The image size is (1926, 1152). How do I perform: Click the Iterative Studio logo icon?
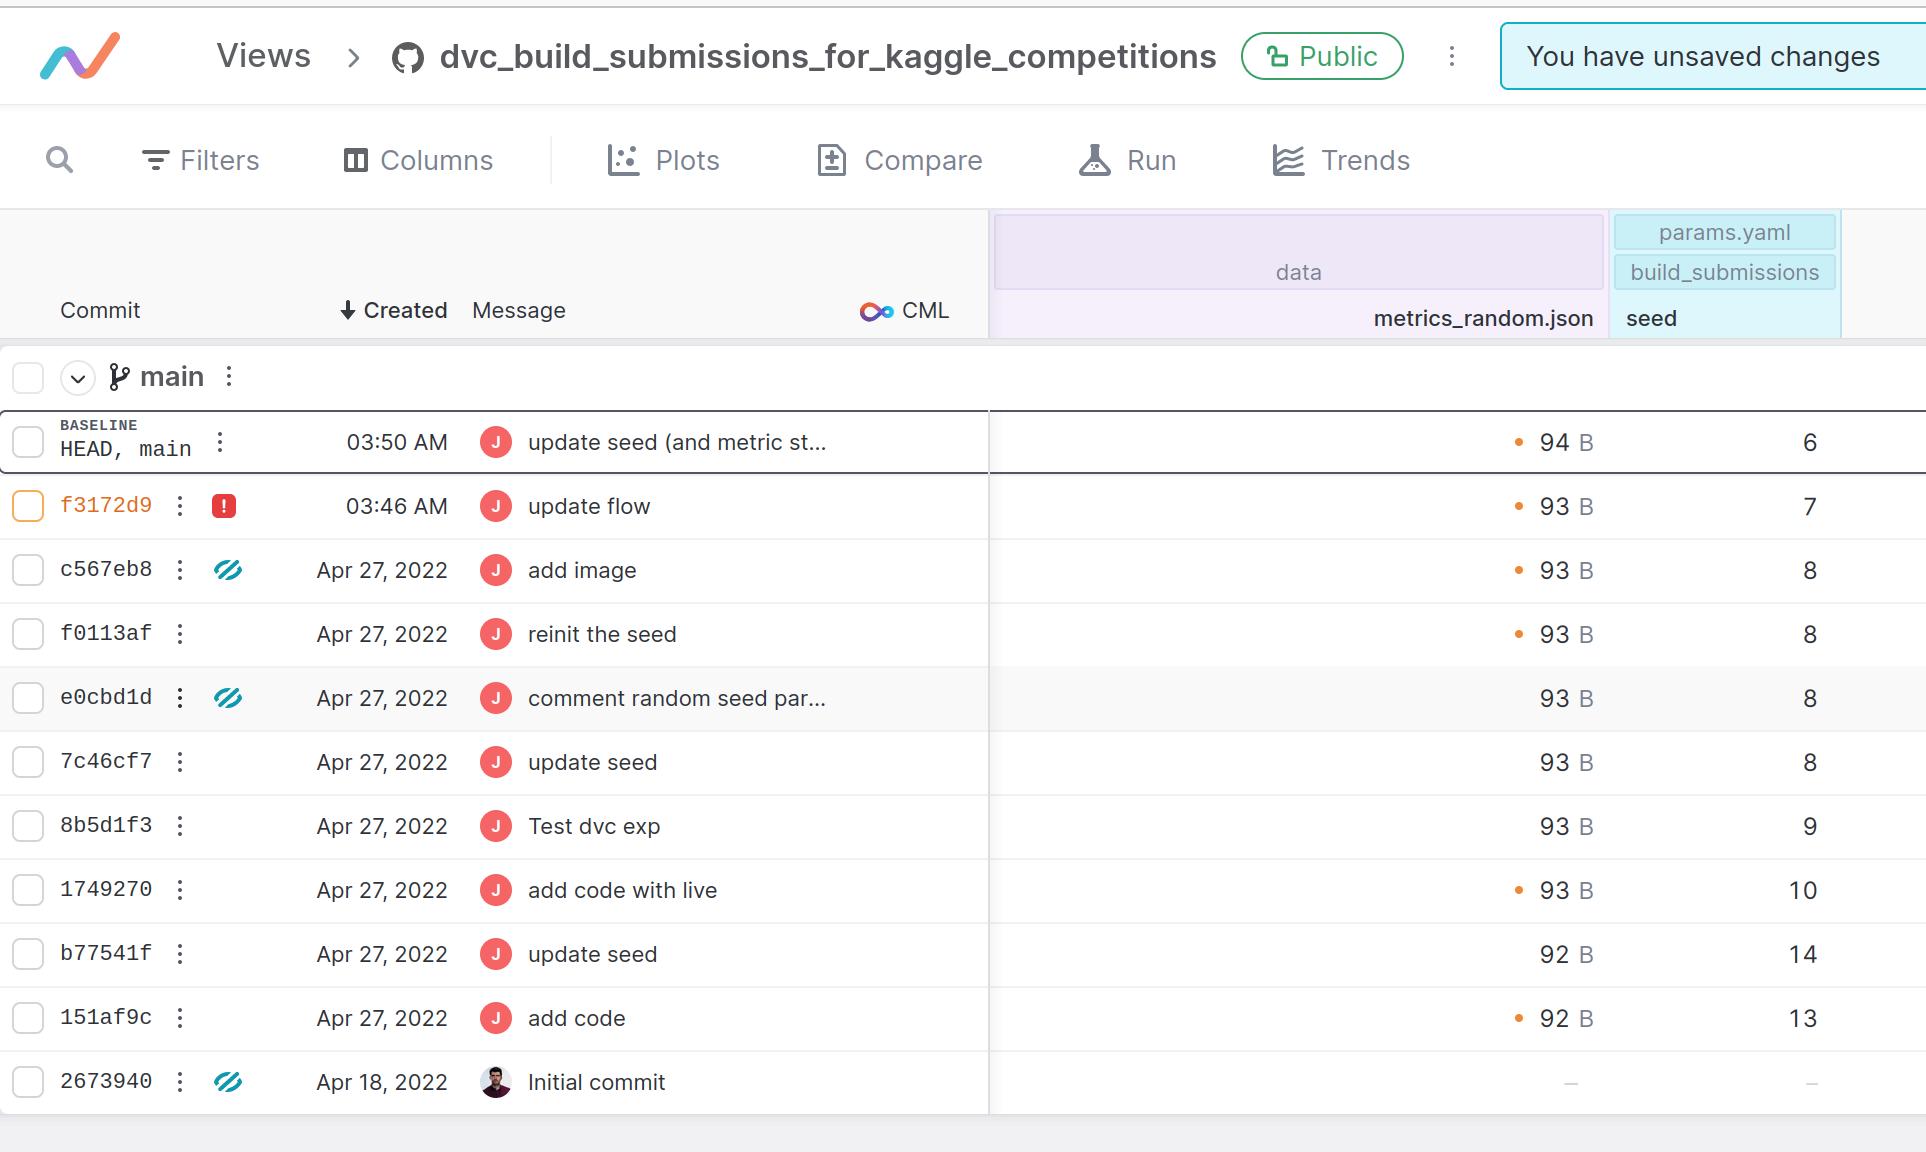tap(80, 56)
